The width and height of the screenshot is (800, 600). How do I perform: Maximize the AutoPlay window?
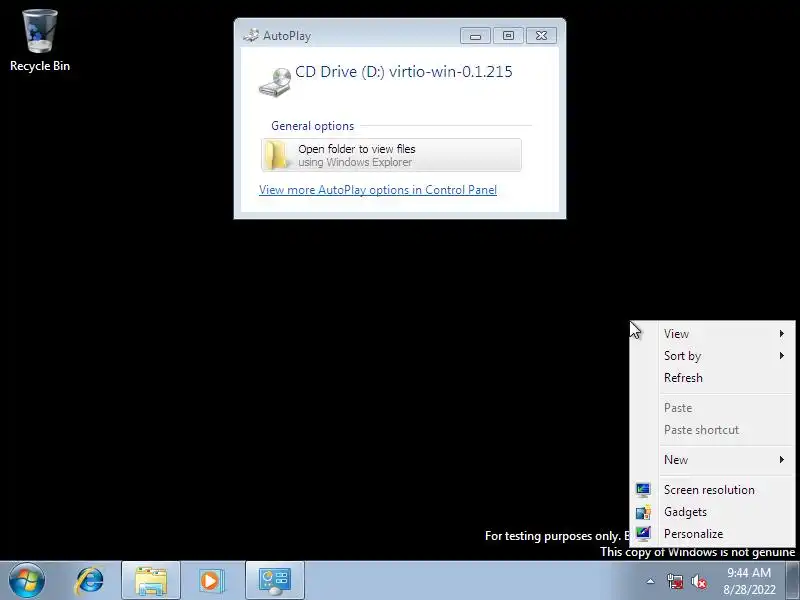(x=508, y=36)
